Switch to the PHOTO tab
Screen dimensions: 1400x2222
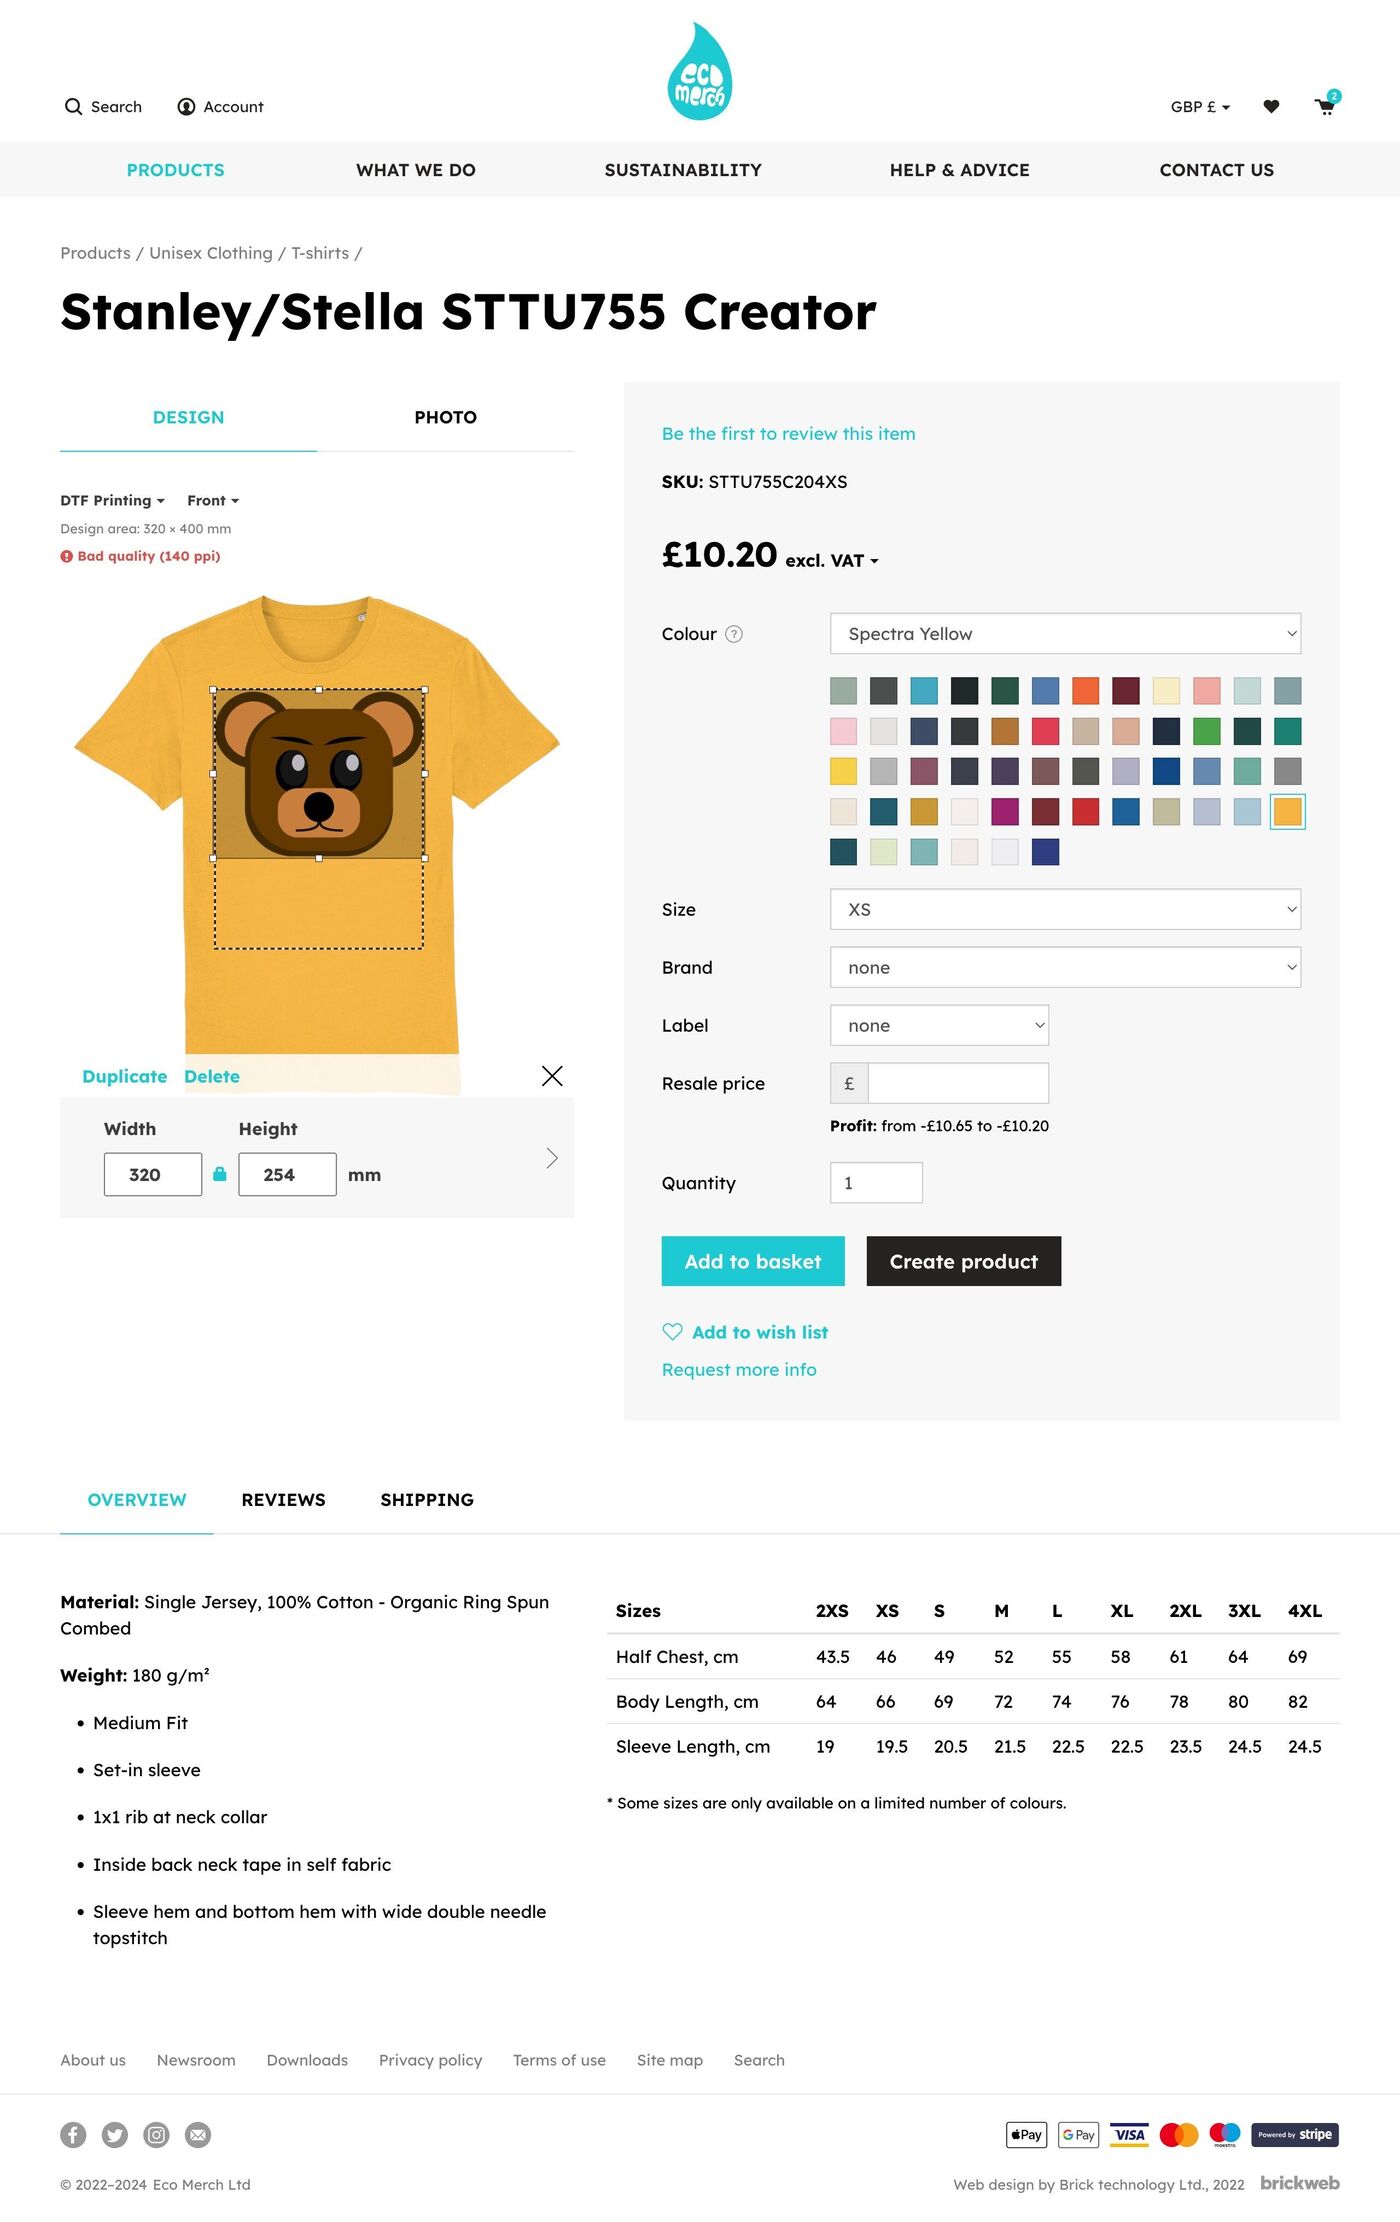[445, 418]
